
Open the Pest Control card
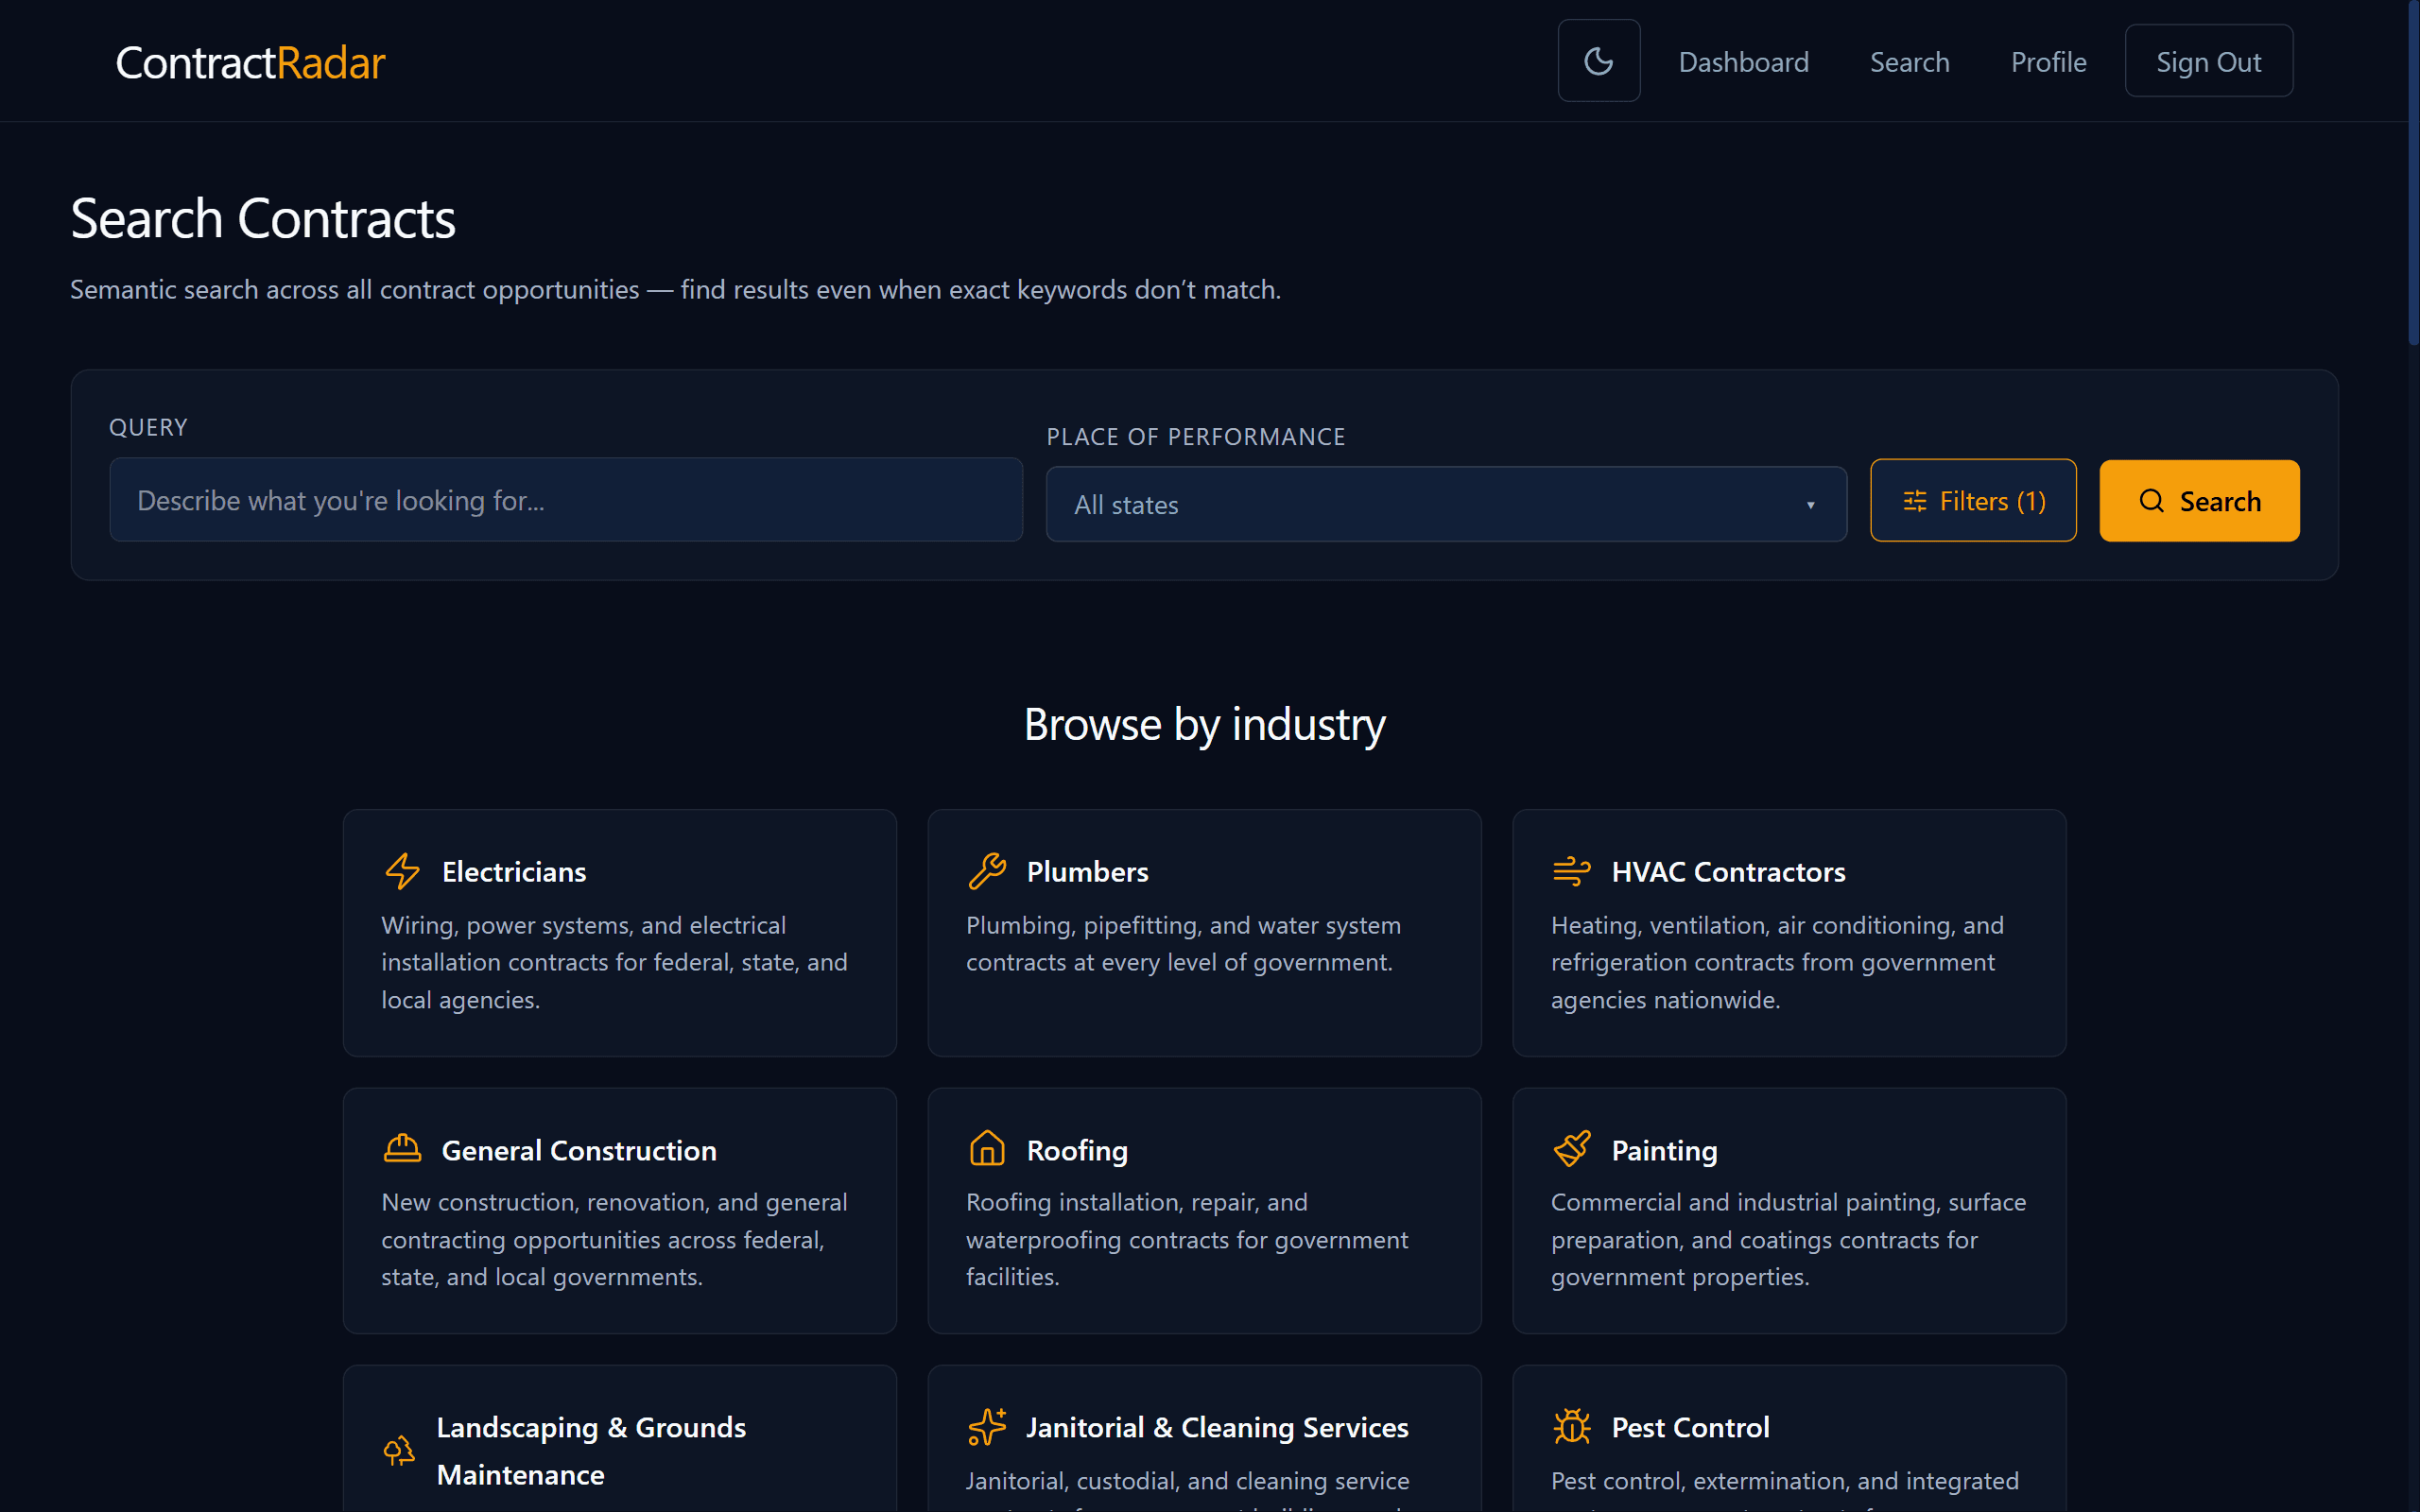click(x=1789, y=1439)
